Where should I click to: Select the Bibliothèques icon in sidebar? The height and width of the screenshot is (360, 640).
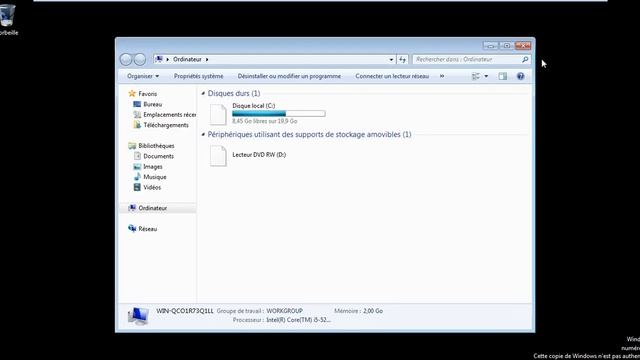pyautogui.click(x=132, y=146)
